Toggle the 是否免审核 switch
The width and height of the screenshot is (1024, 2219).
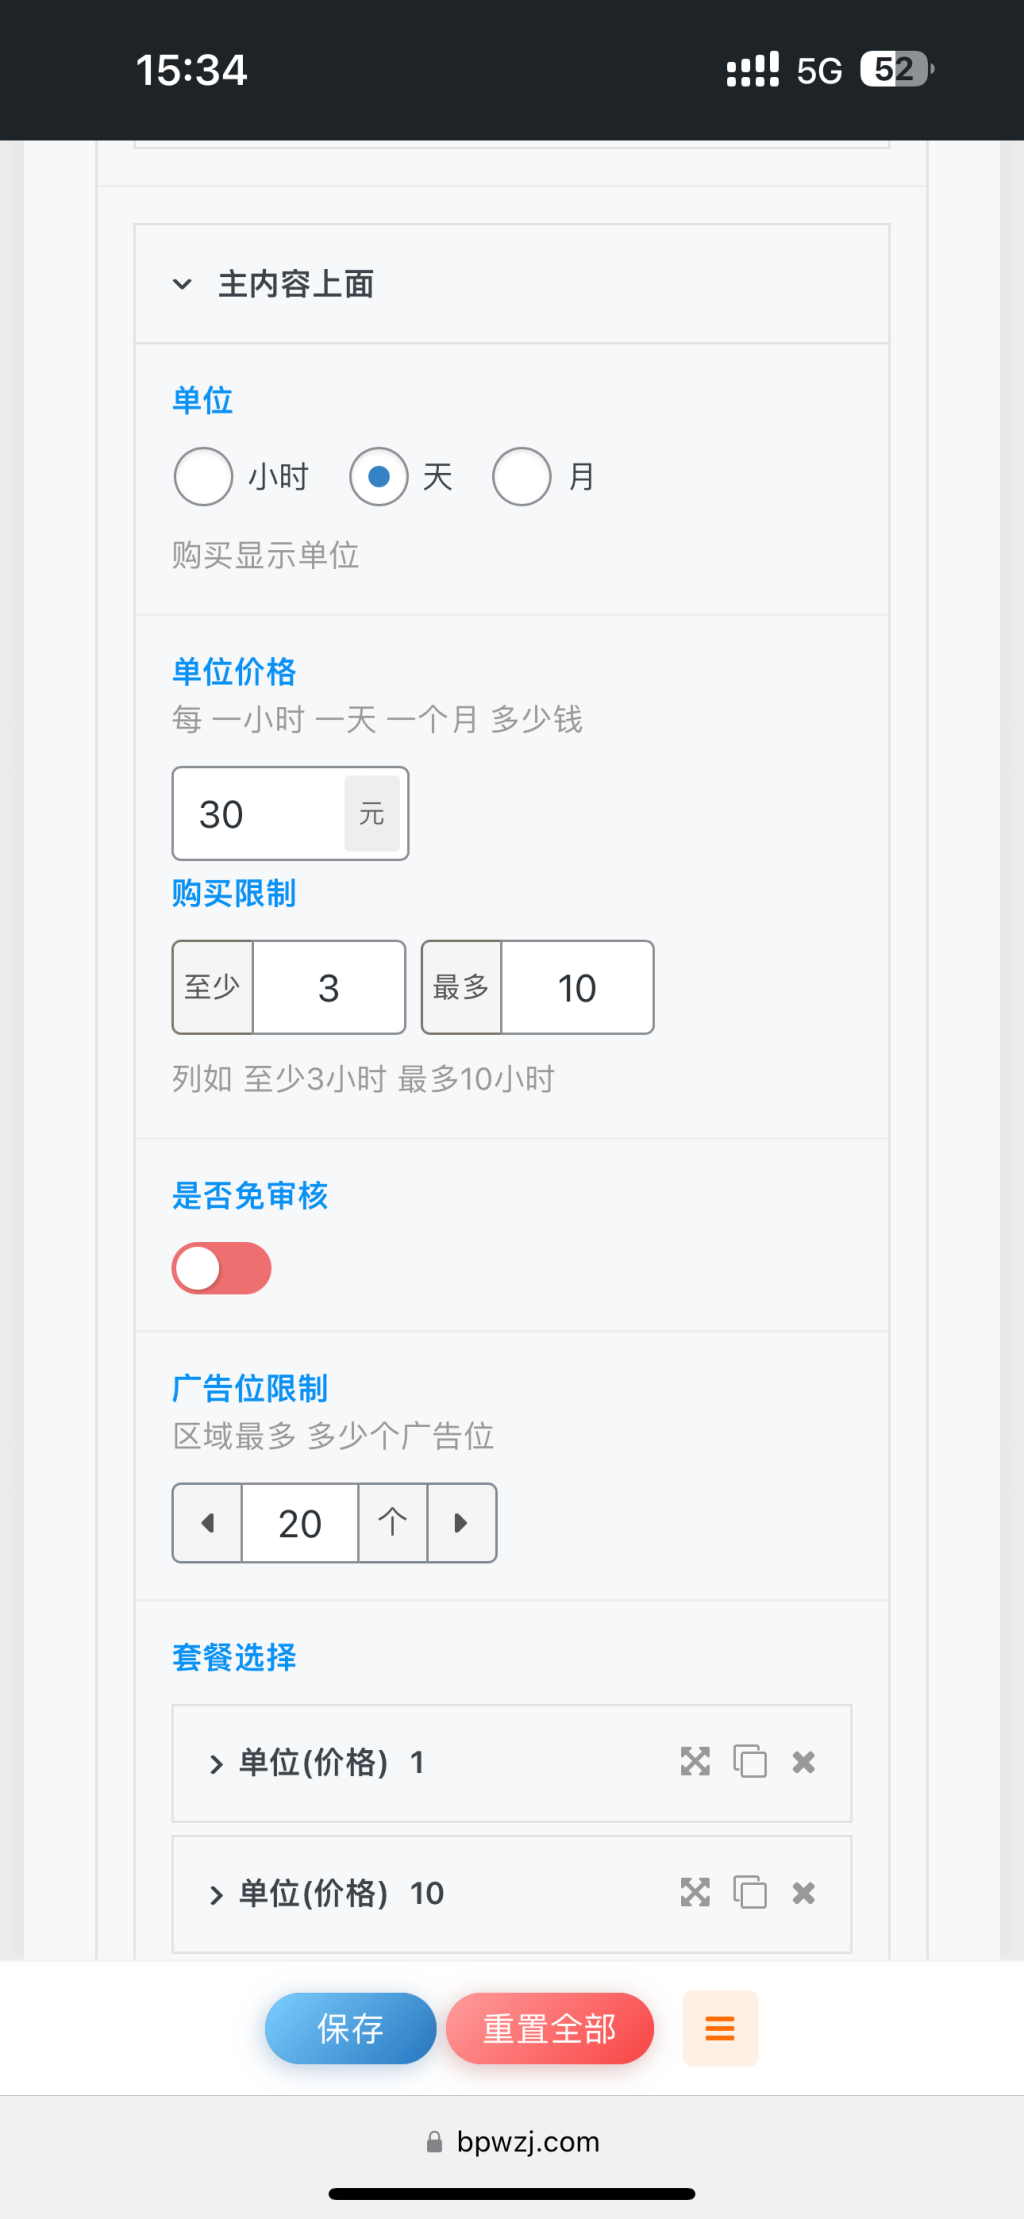coord(222,1268)
